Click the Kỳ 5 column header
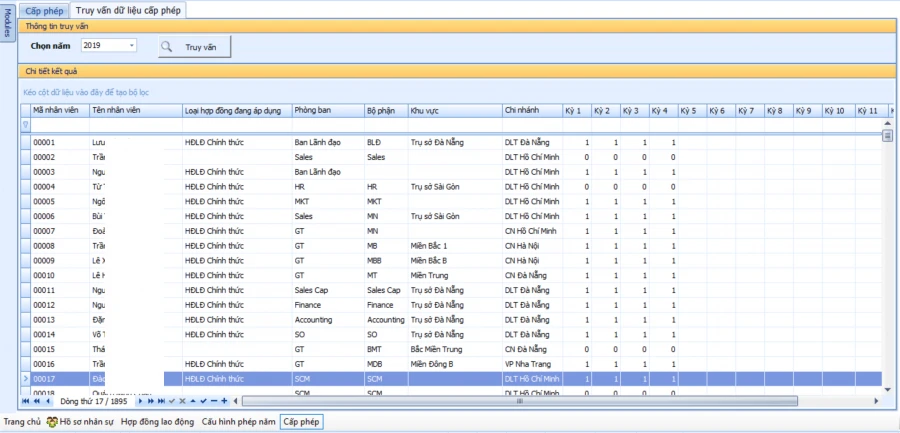Image resolution: width=900 pixels, height=433 pixels. (x=692, y=111)
